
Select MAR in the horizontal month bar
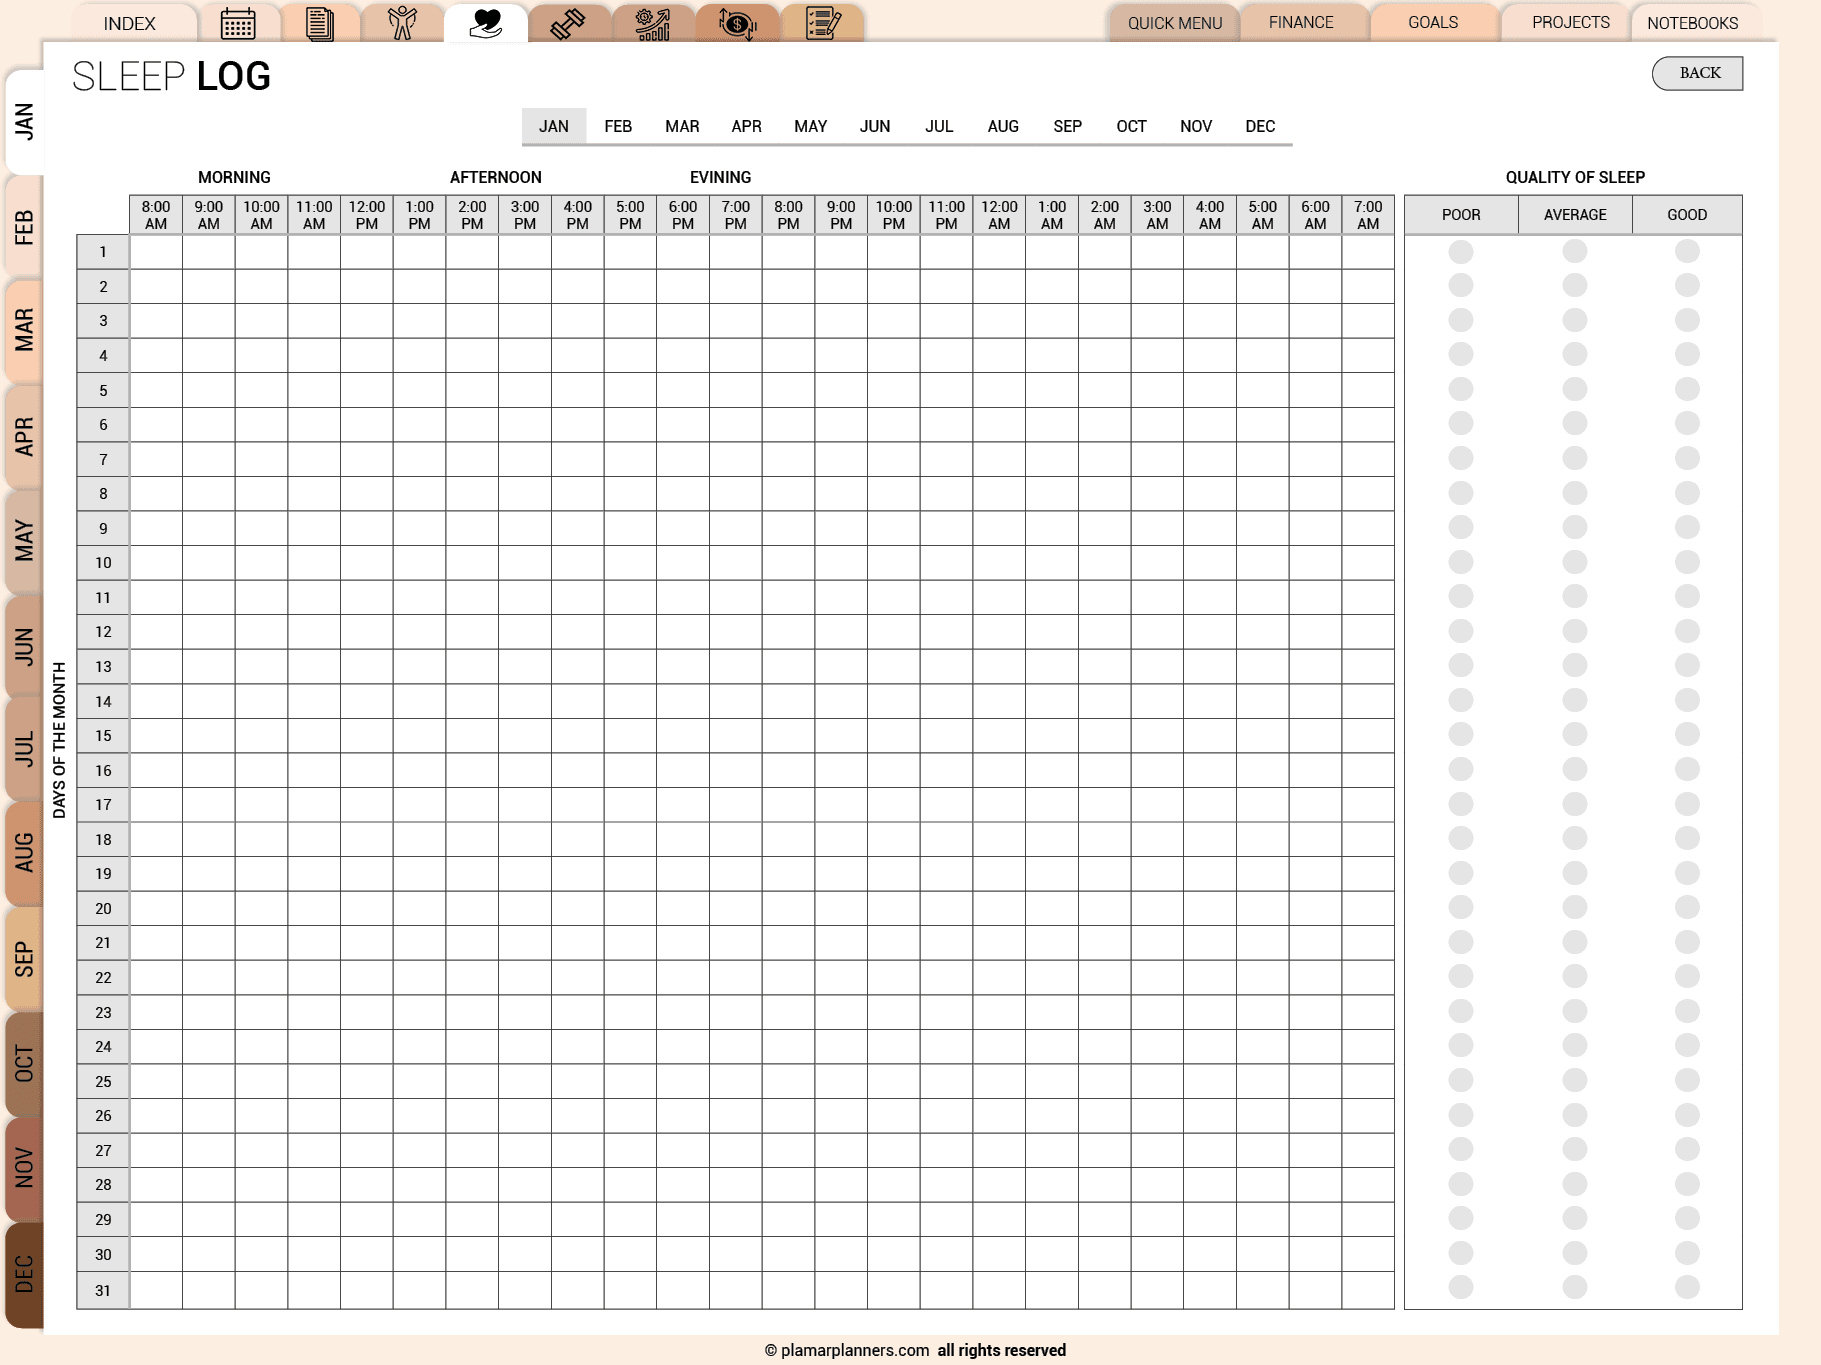click(682, 126)
